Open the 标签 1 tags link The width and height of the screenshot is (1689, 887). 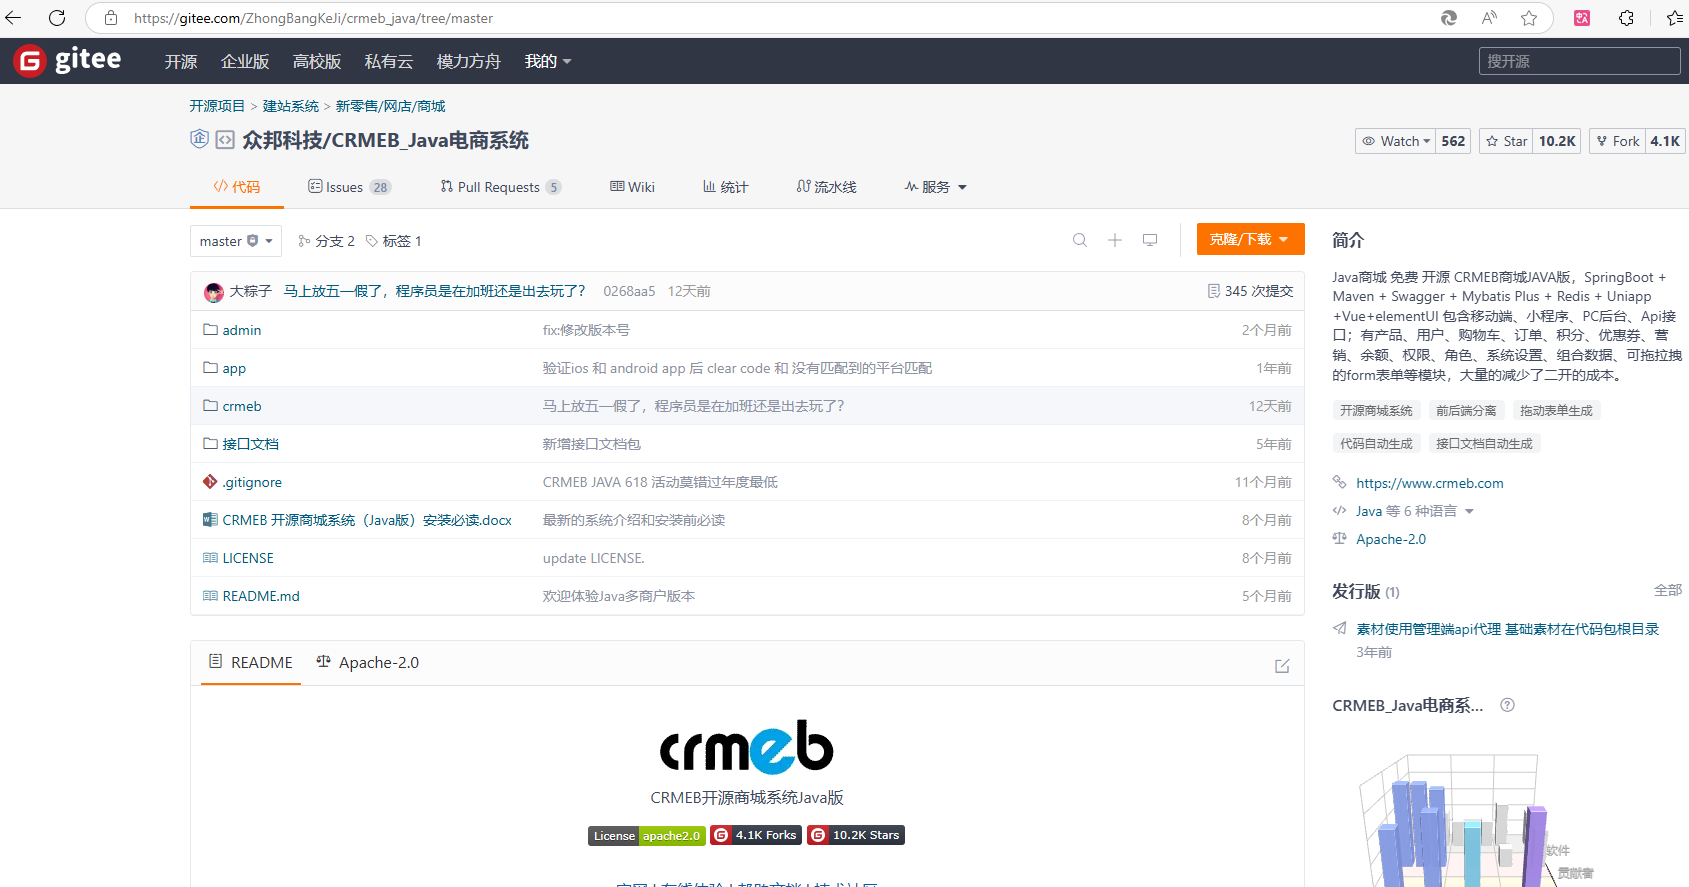[394, 241]
